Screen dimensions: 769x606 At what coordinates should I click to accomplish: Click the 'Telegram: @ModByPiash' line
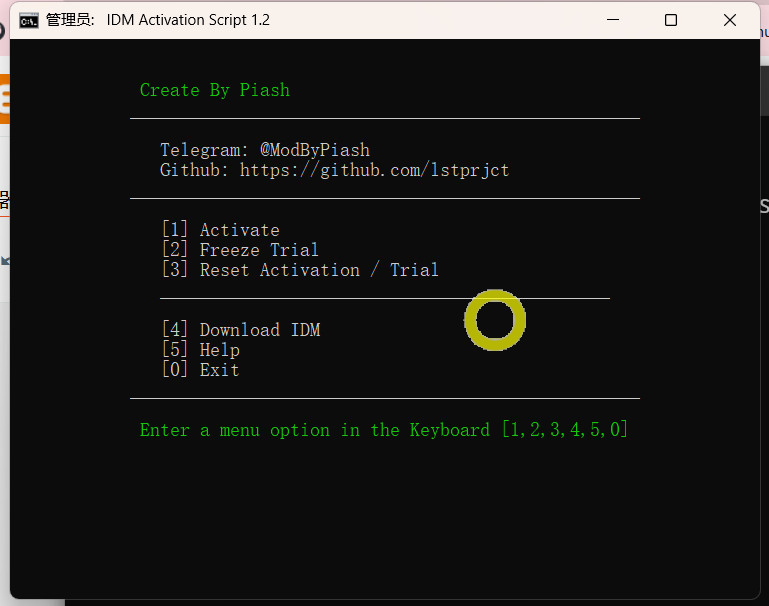(265, 150)
